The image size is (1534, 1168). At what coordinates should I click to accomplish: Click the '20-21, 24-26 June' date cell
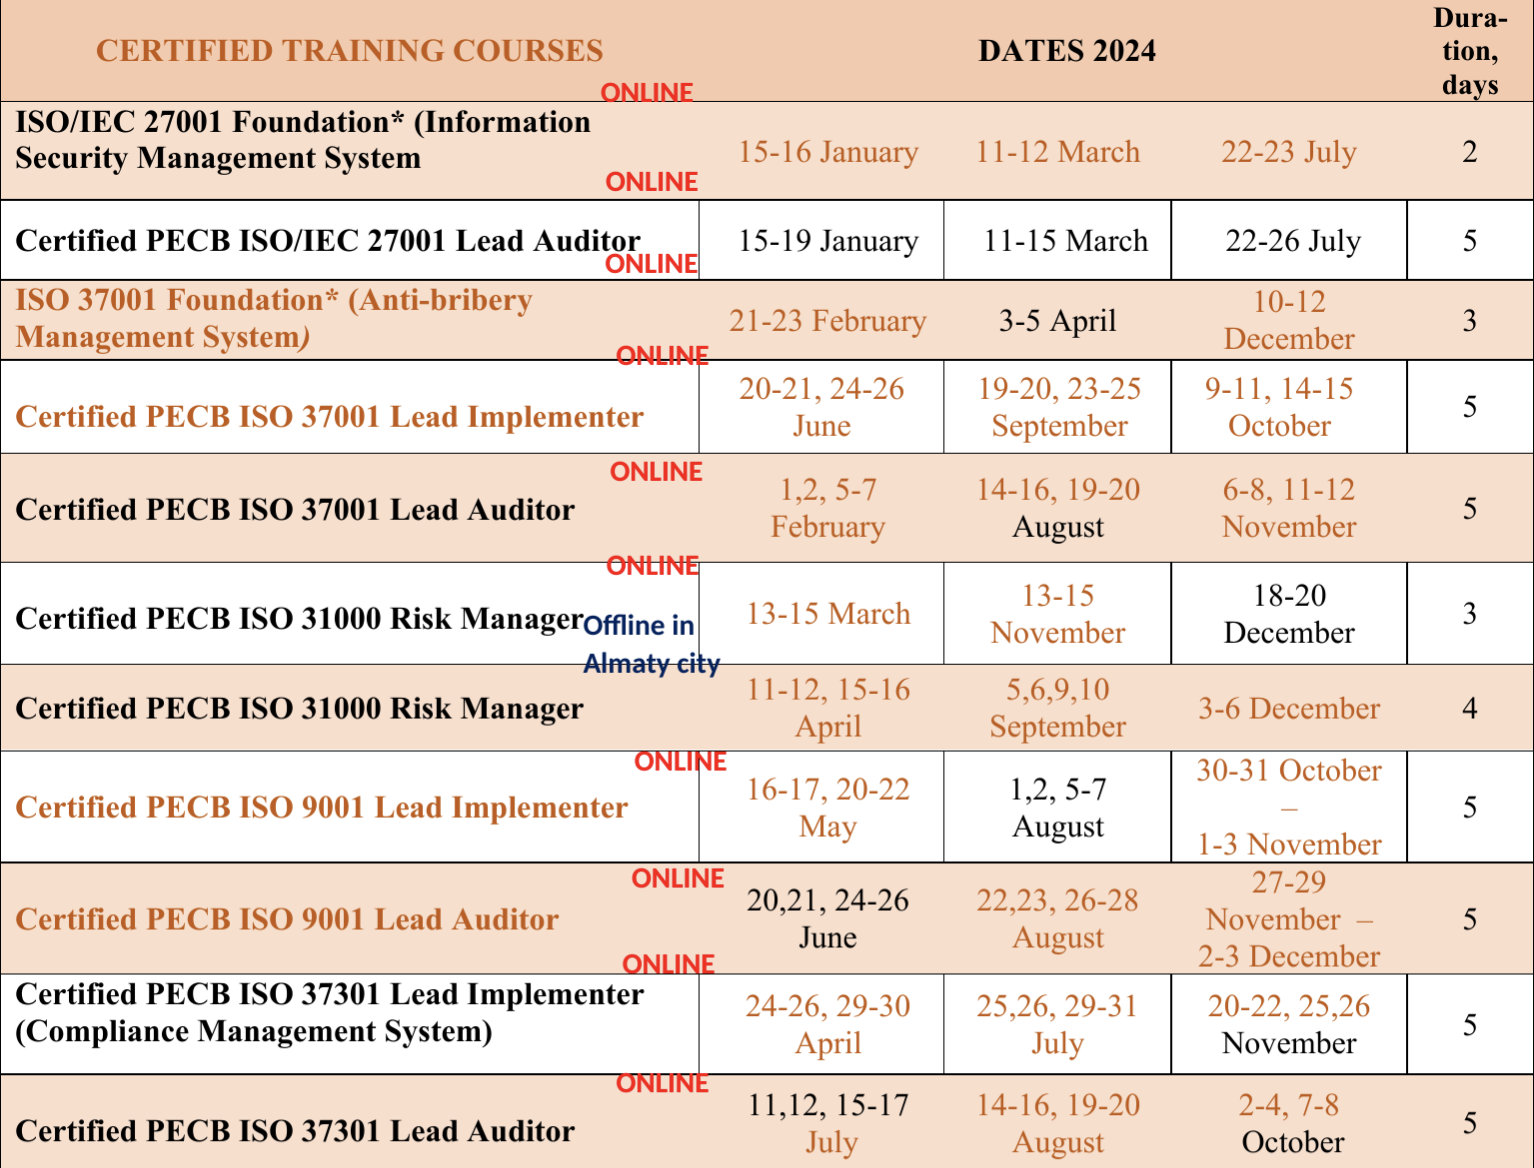822,407
